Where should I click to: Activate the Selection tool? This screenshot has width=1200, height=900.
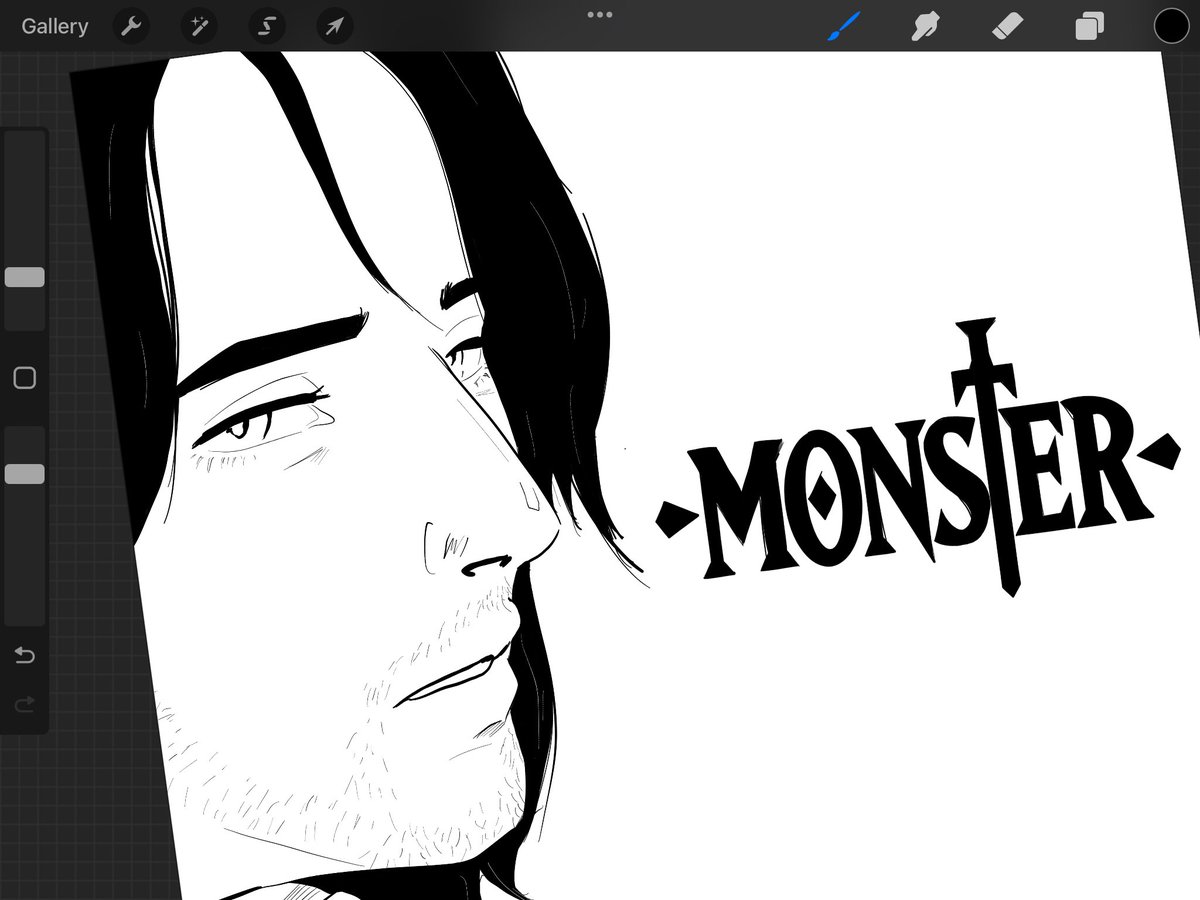coord(267,26)
